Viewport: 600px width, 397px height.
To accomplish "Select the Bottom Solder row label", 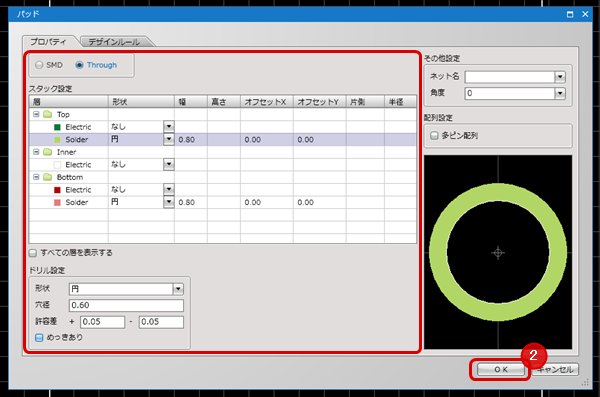I will pyautogui.click(x=77, y=203).
